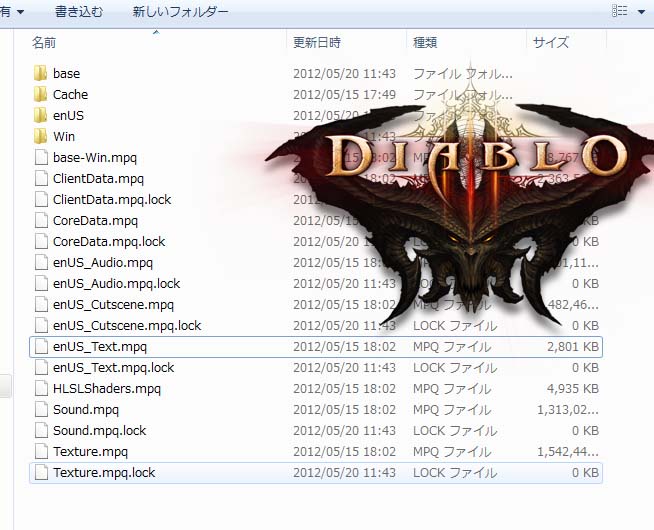Screen dimensions: 654x530
Task: Click the enUS_Text.mpq.lock file name
Action: point(113,367)
